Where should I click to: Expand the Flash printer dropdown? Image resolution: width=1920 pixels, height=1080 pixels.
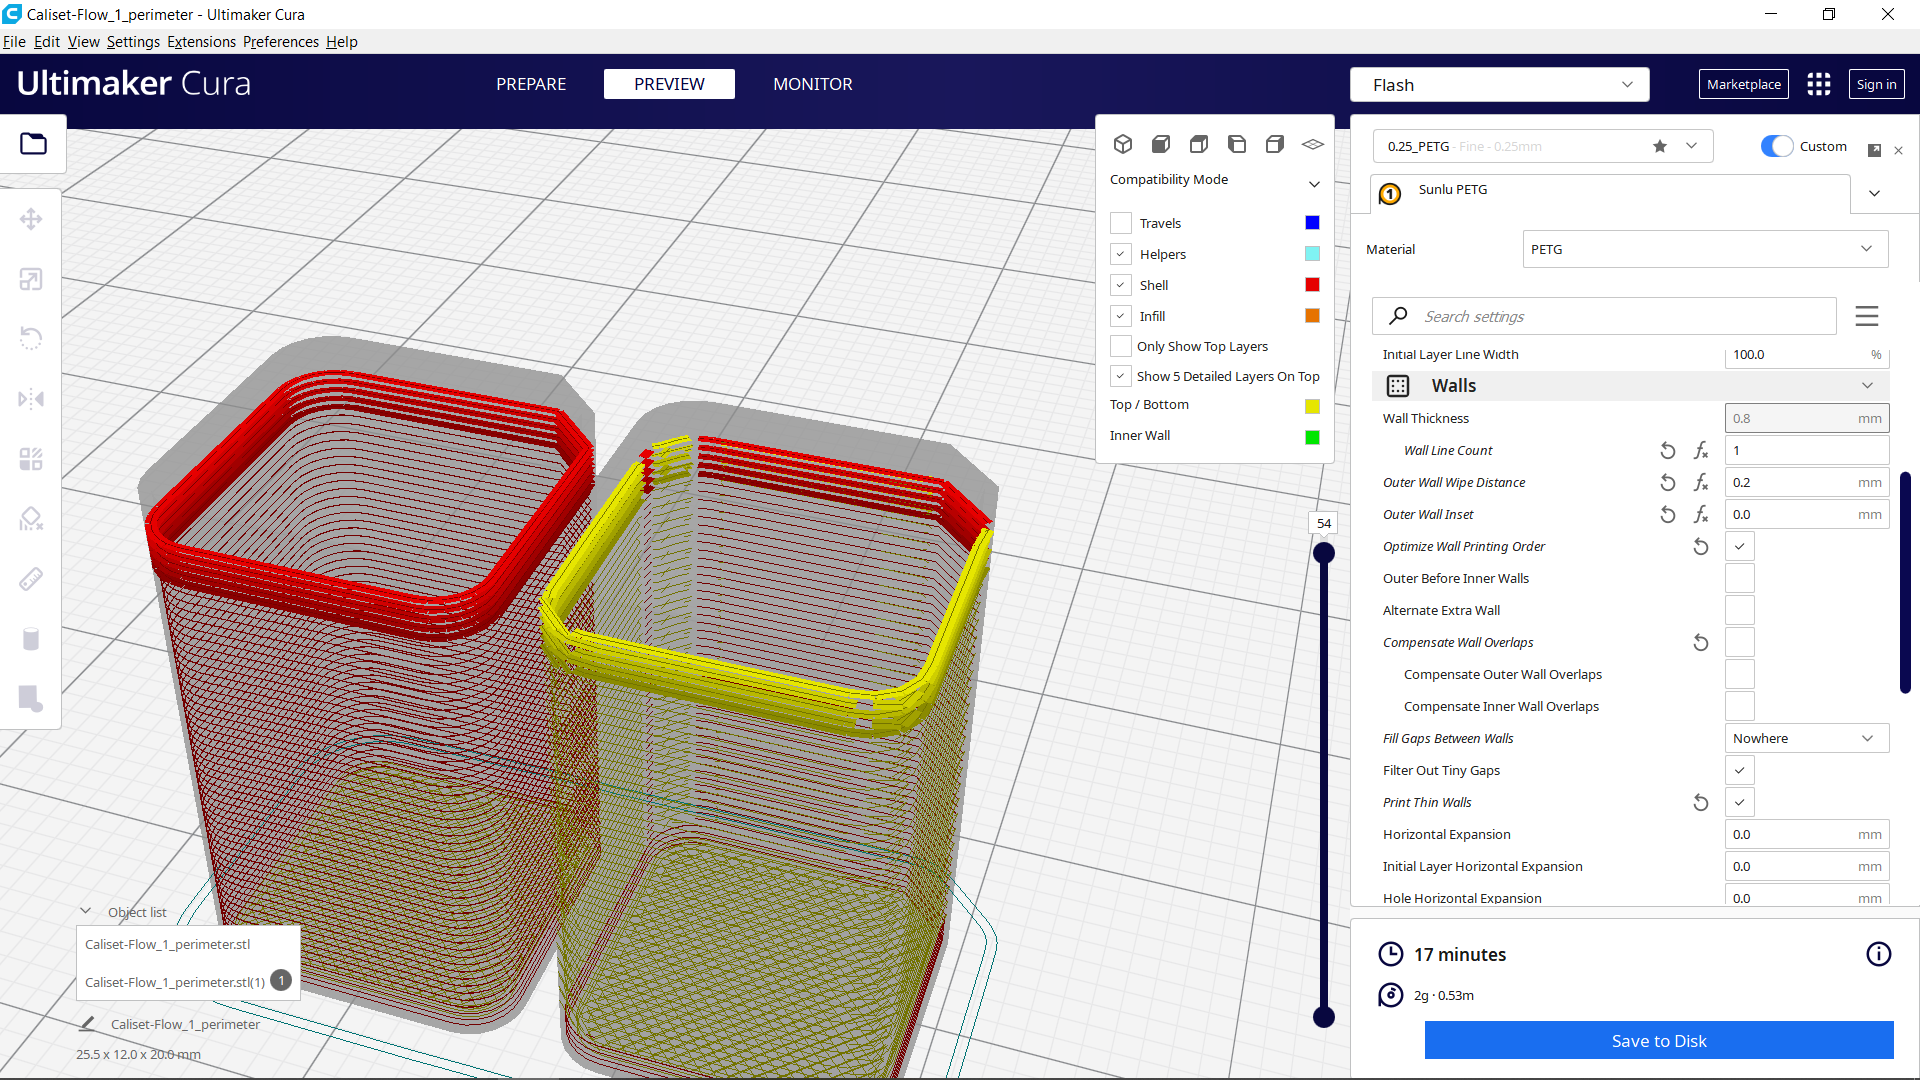pyautogui.click(x=1628, y=84)
